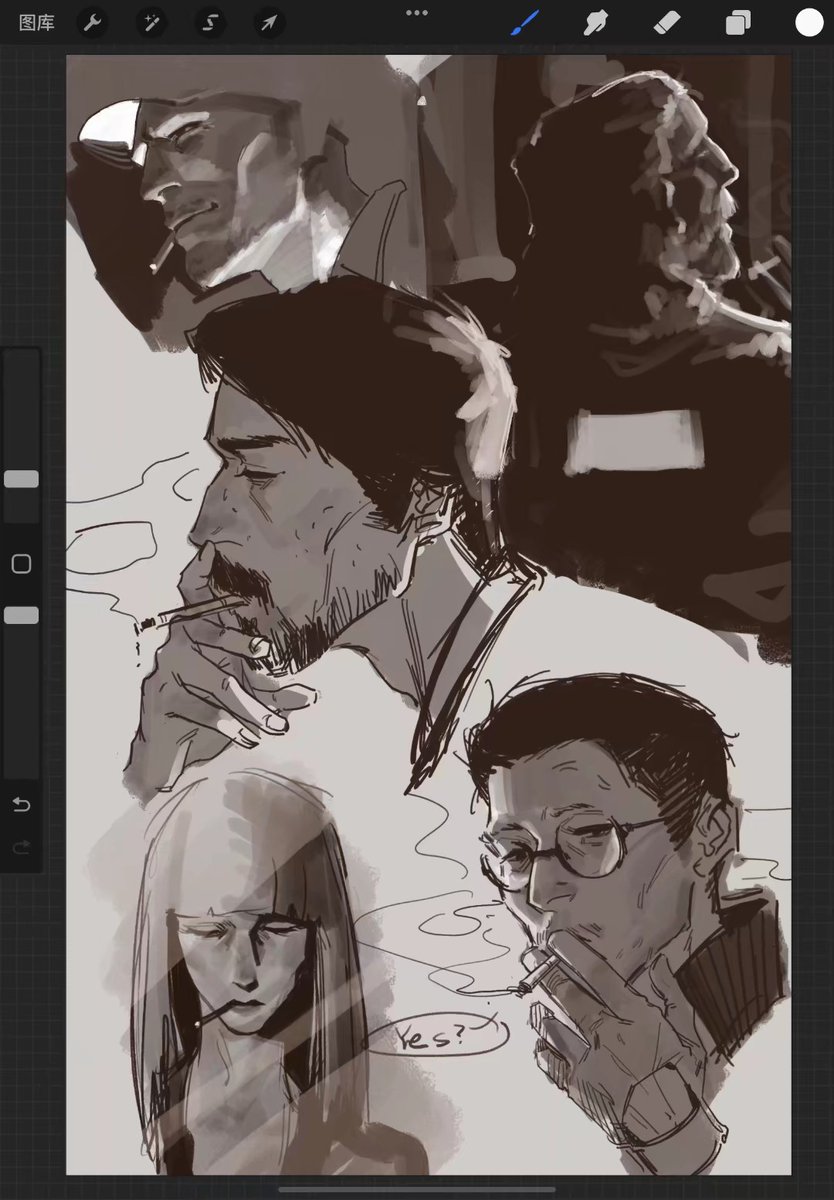Select the Transform arrow tool
The width and height of the screenshot is (834, 1200).
[269, 22]
